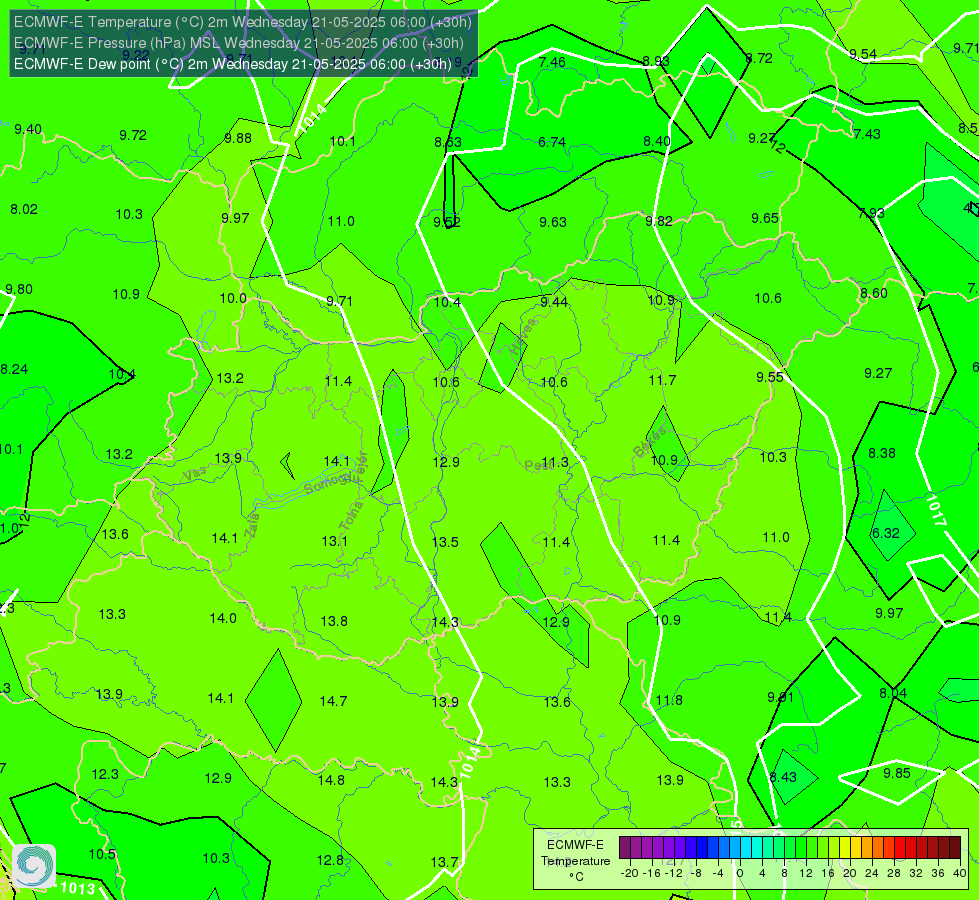
Task: Click the temperature value 12.3
Action: coord(105,774)
